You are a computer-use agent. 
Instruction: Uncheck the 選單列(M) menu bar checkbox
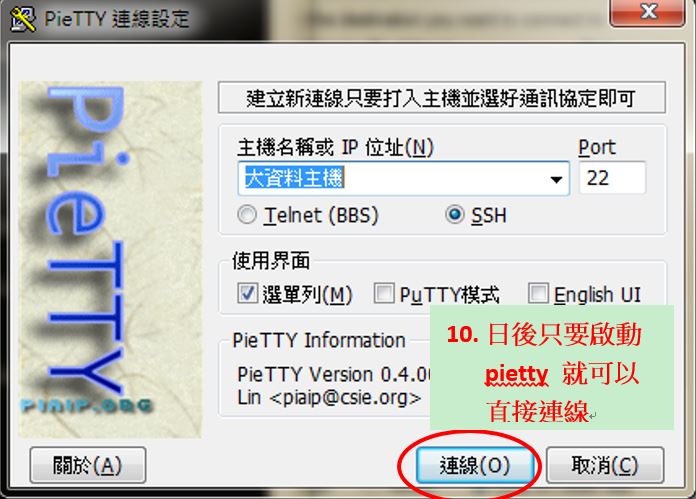pyautogui.click(x=248, y=294)
